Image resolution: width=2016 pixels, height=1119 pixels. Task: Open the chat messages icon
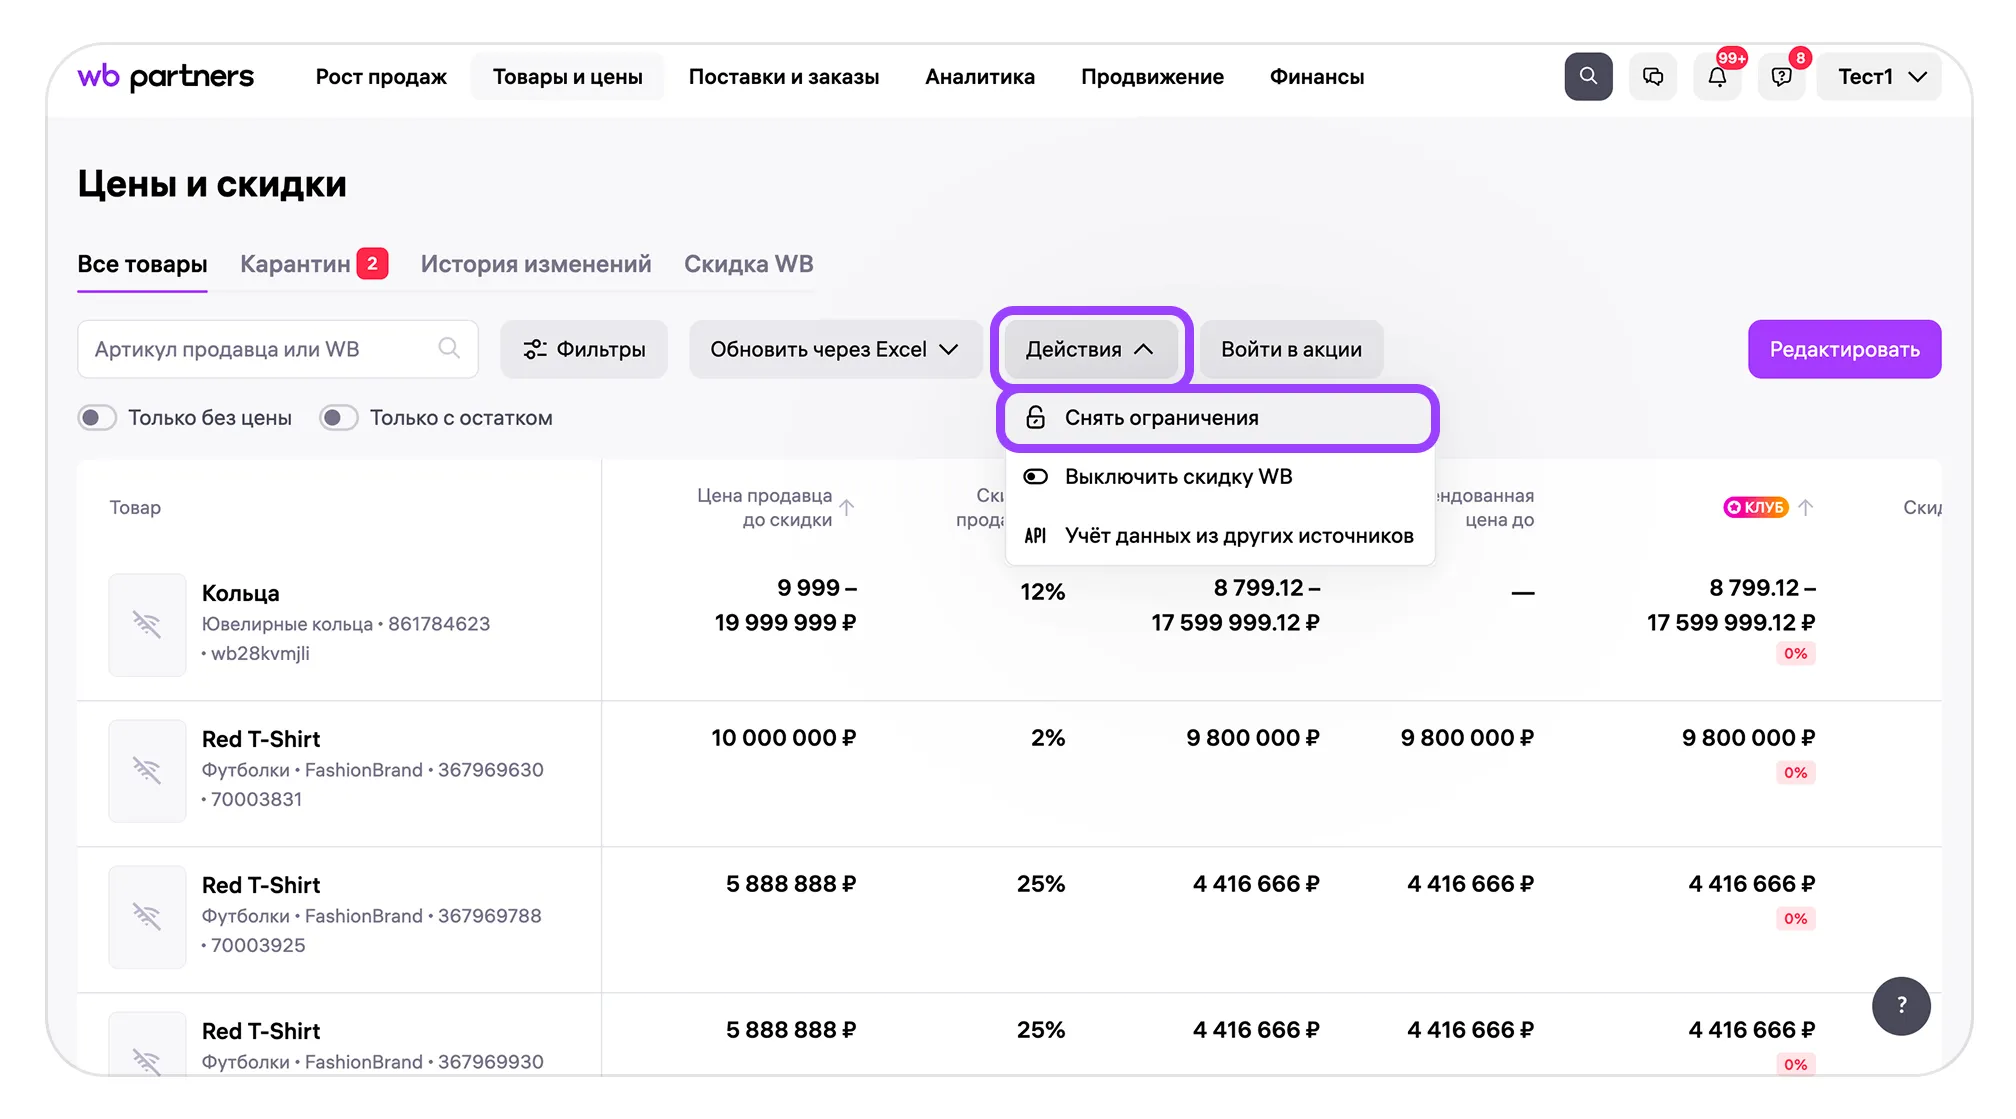point(1652,77)
